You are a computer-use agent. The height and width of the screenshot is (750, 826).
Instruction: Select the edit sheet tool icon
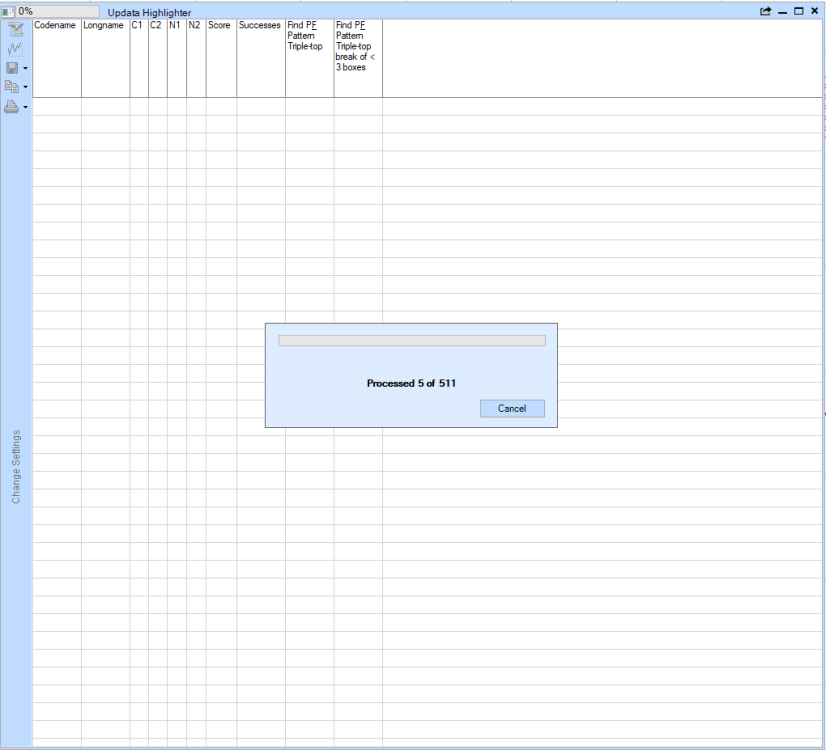pos(15,30)
